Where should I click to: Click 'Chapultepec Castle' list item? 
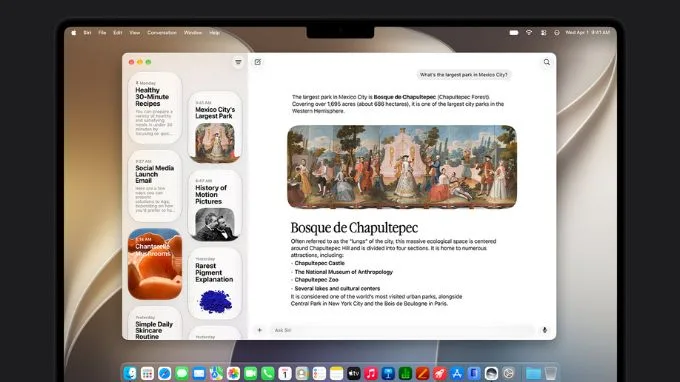click(320, 263)
